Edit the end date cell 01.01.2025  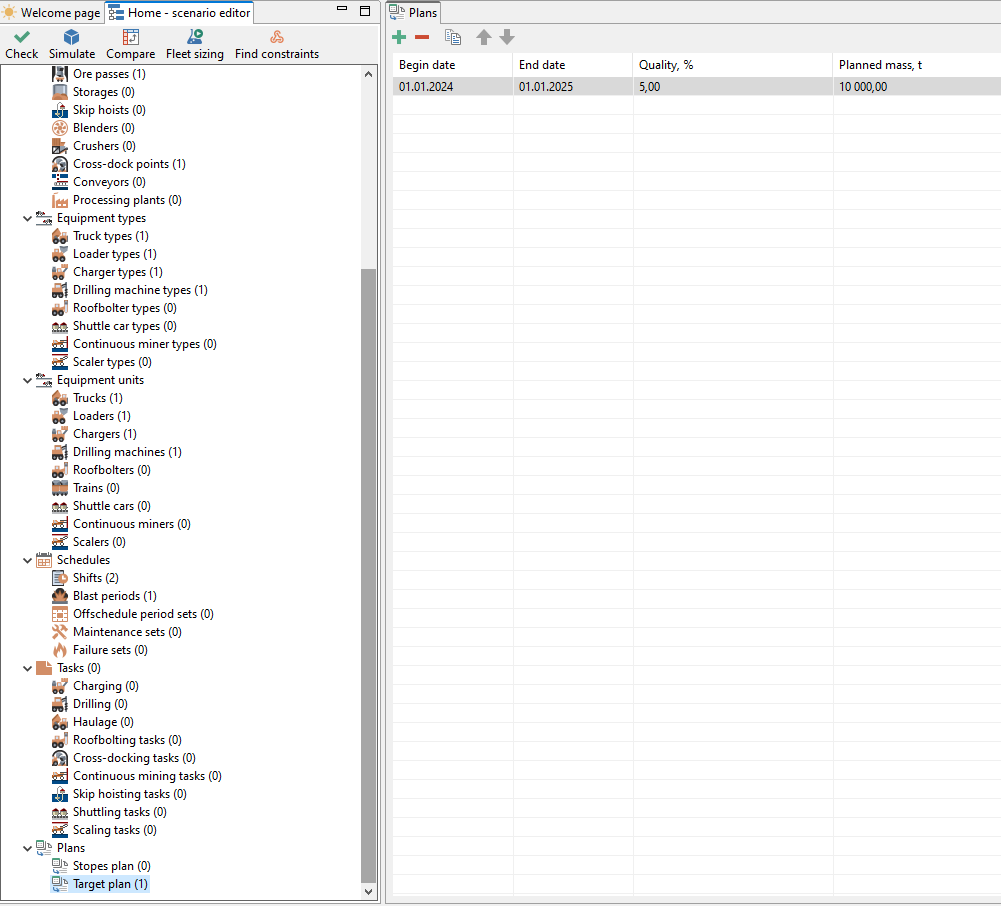(x=573, y=87)
